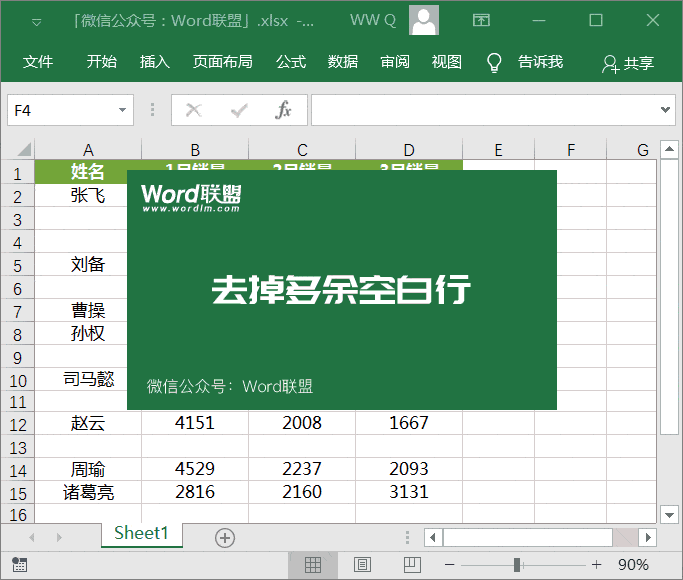The height and width of the screenshot is (580, 683).
Task: Click cell containing 张飞
Action: 88,195
